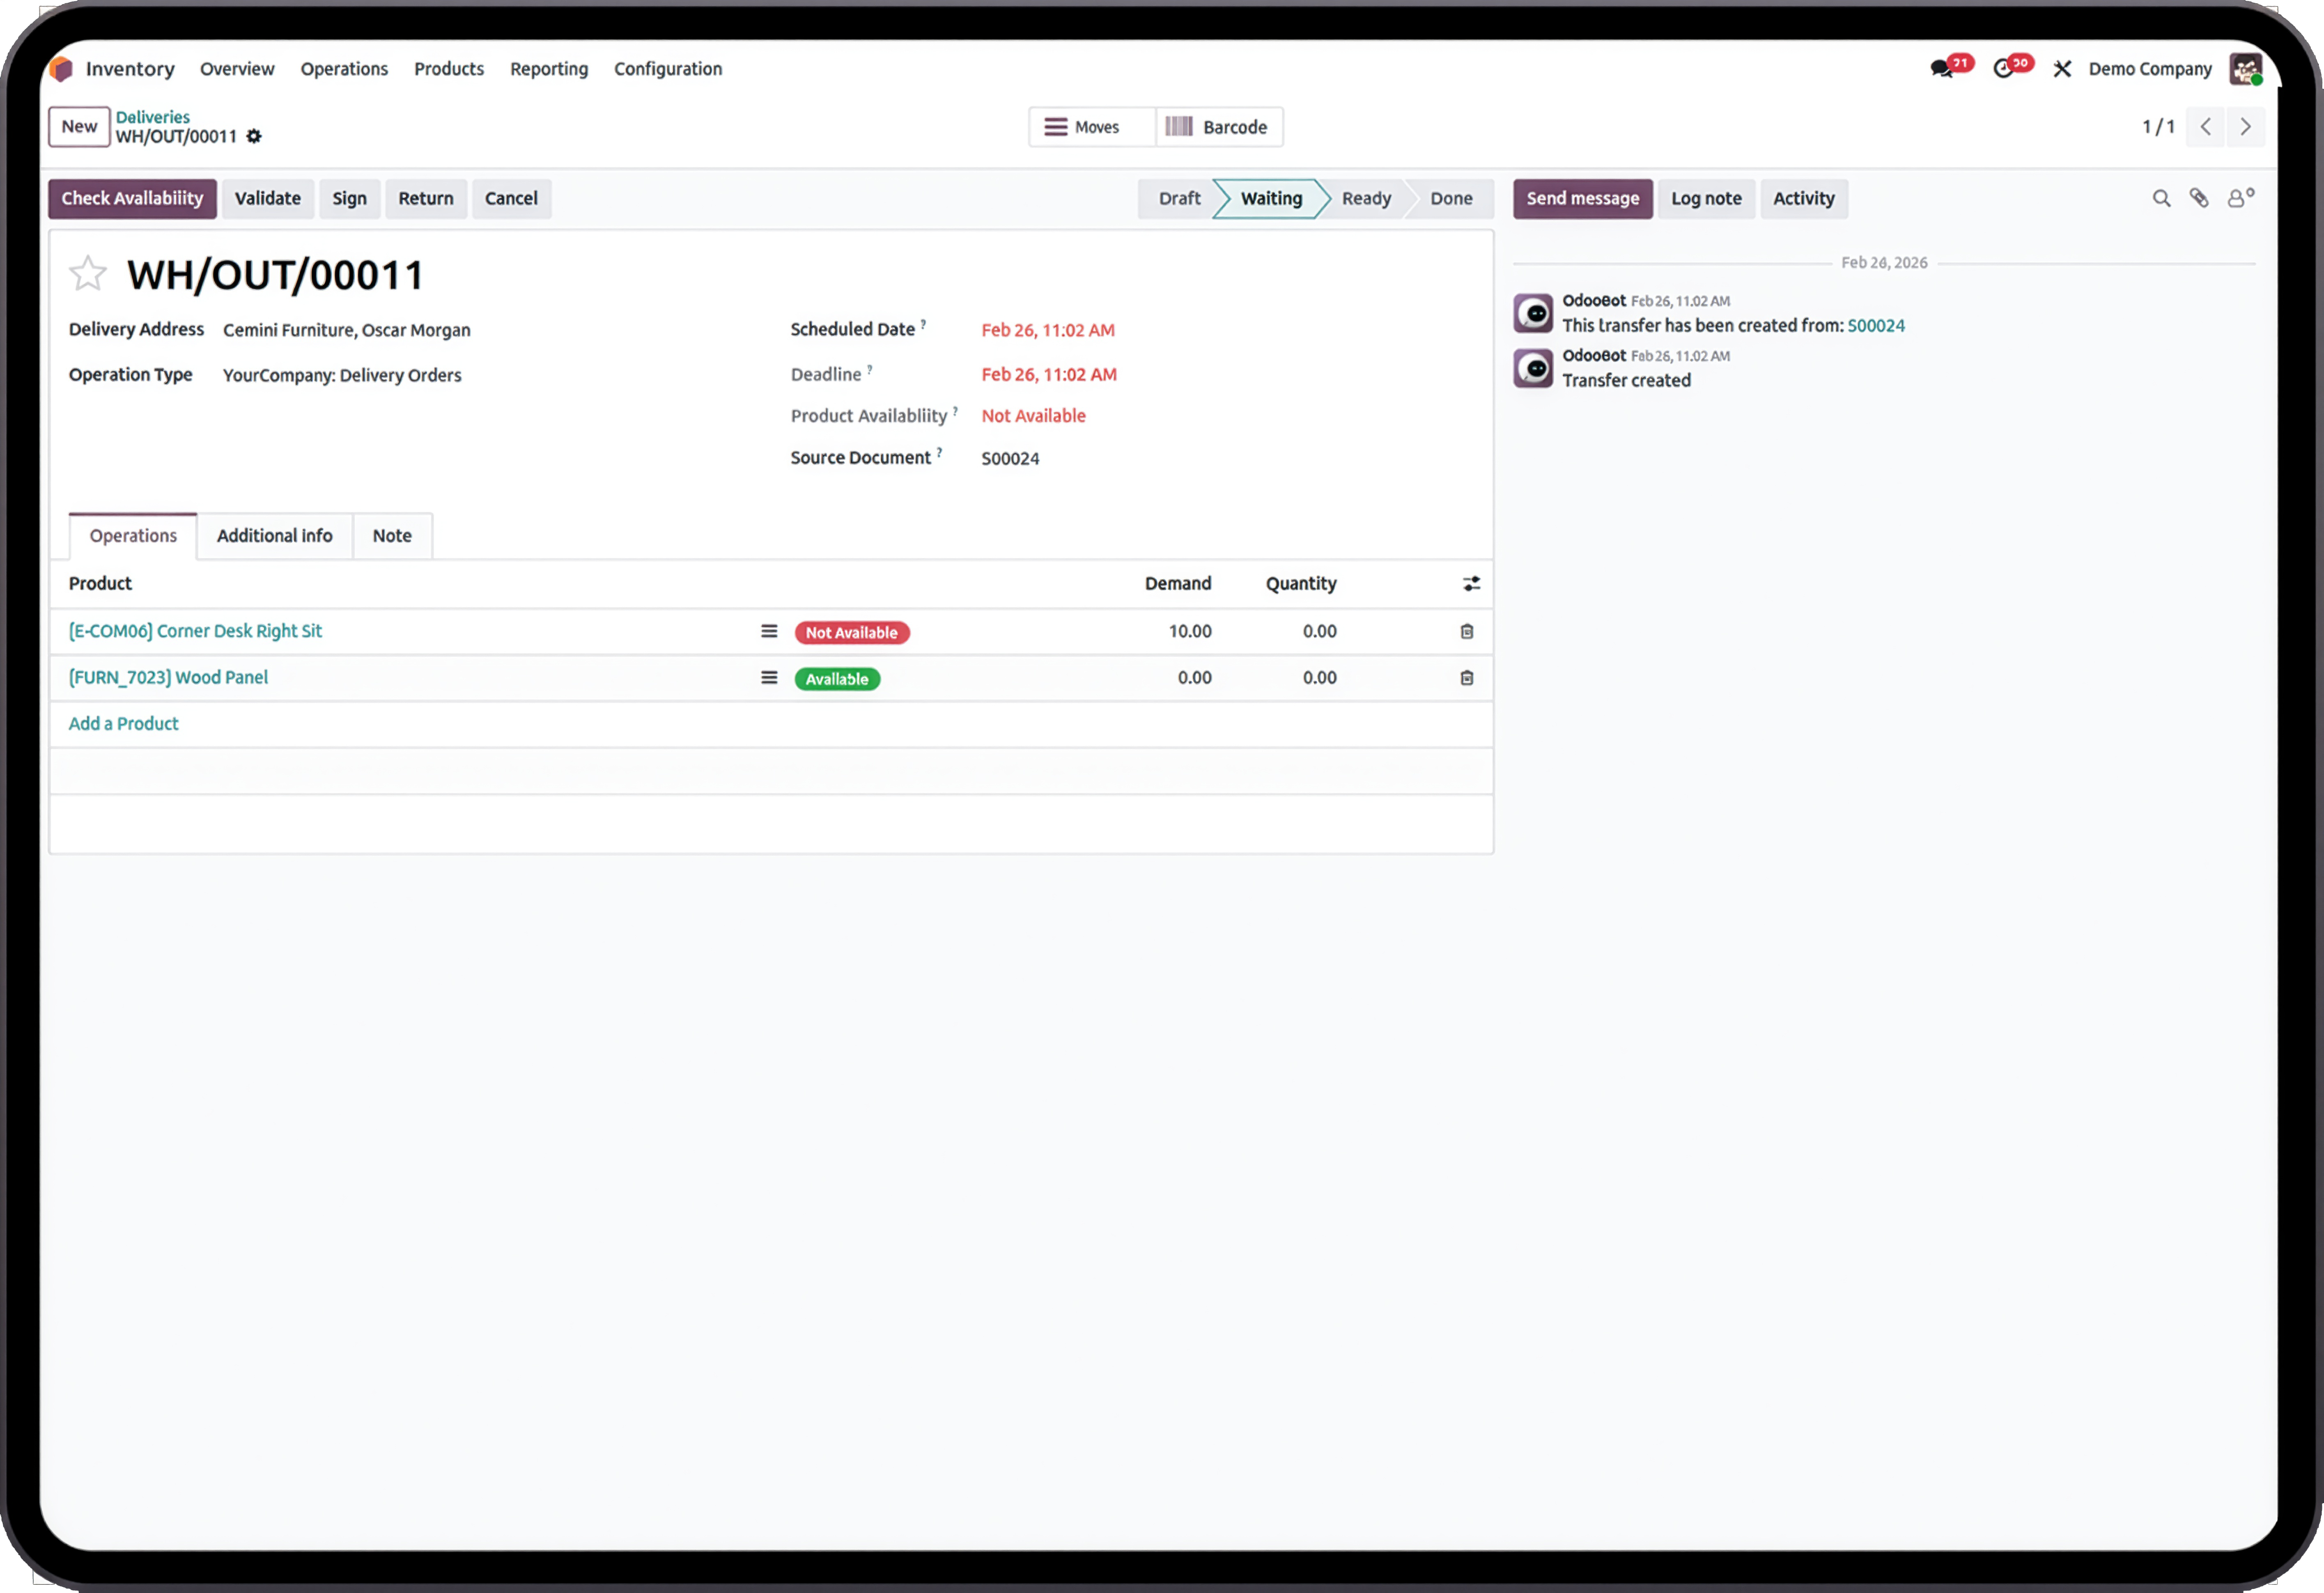This screenshot has width=2324, height=1593.
Task: Click the debug tools X icon
Action: coord(2062,69)
